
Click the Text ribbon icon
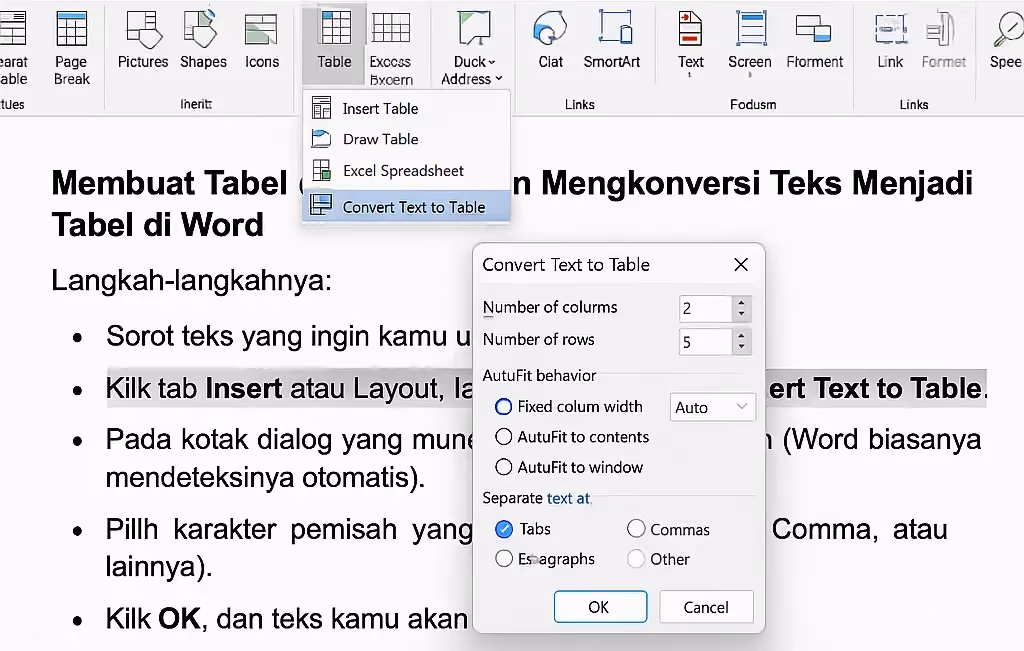(690, 29)
